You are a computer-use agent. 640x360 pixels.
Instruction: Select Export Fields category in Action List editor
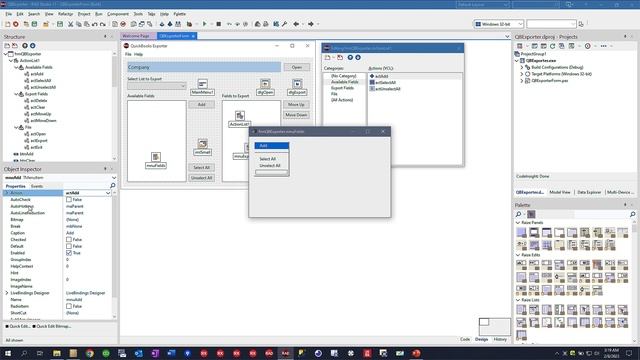[342, 88]
